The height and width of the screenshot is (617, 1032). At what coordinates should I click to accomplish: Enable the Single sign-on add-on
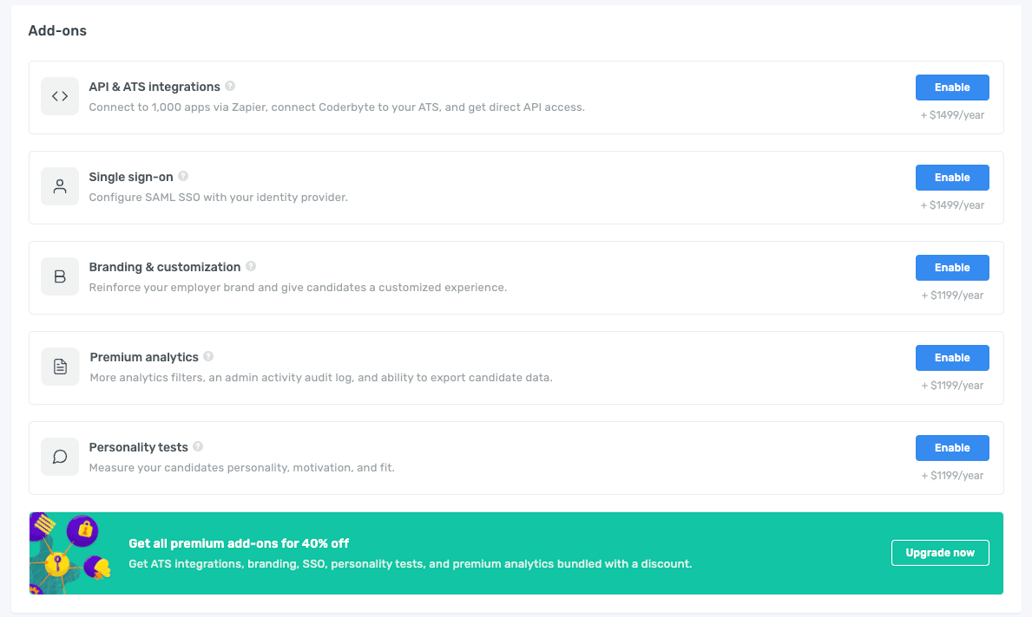tap(951, 177)
